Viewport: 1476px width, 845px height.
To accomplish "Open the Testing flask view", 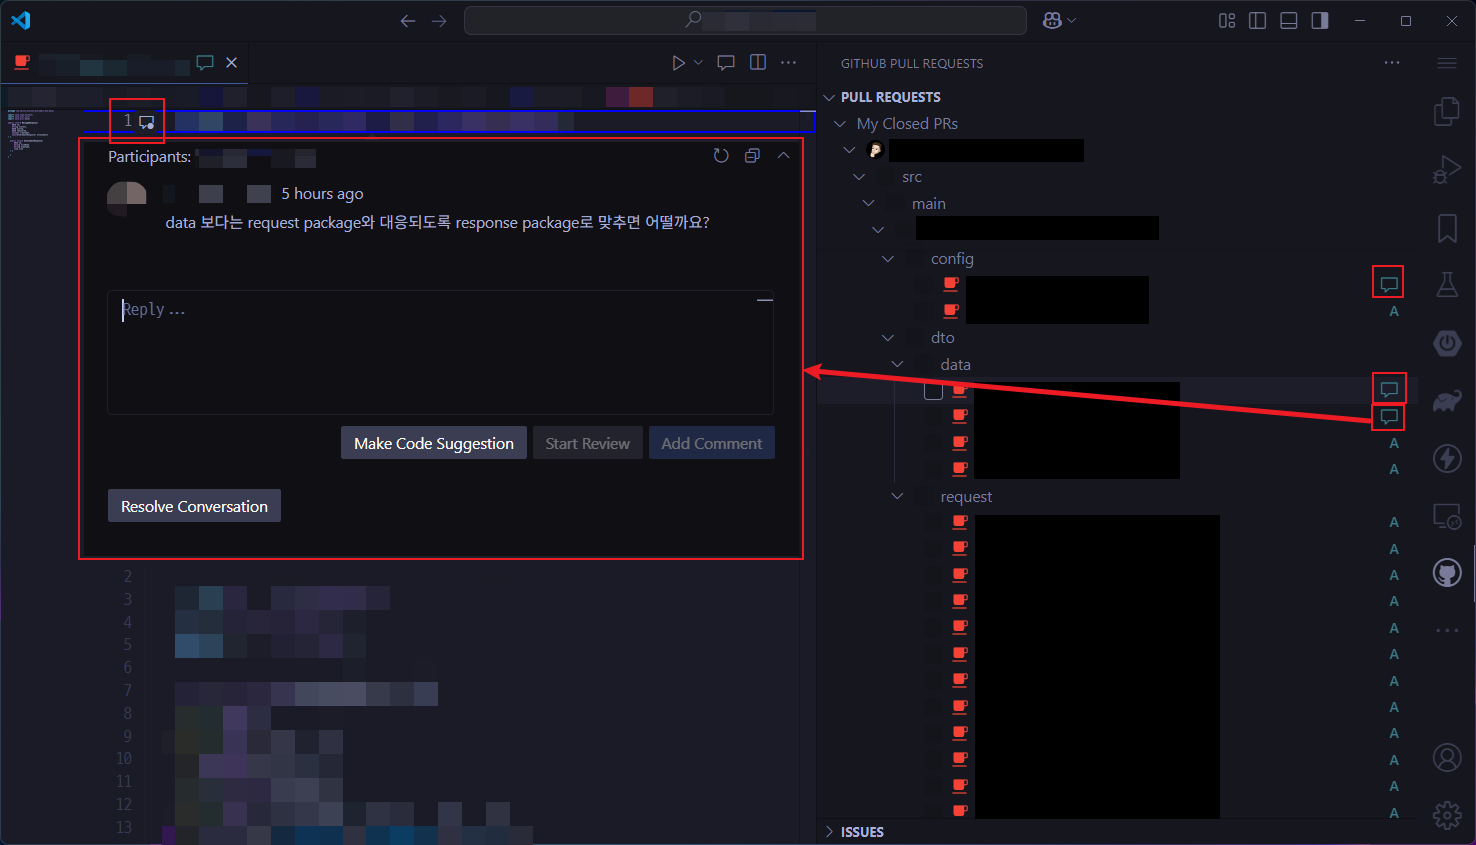I will pyautogui.click(x=1447, y=285).
